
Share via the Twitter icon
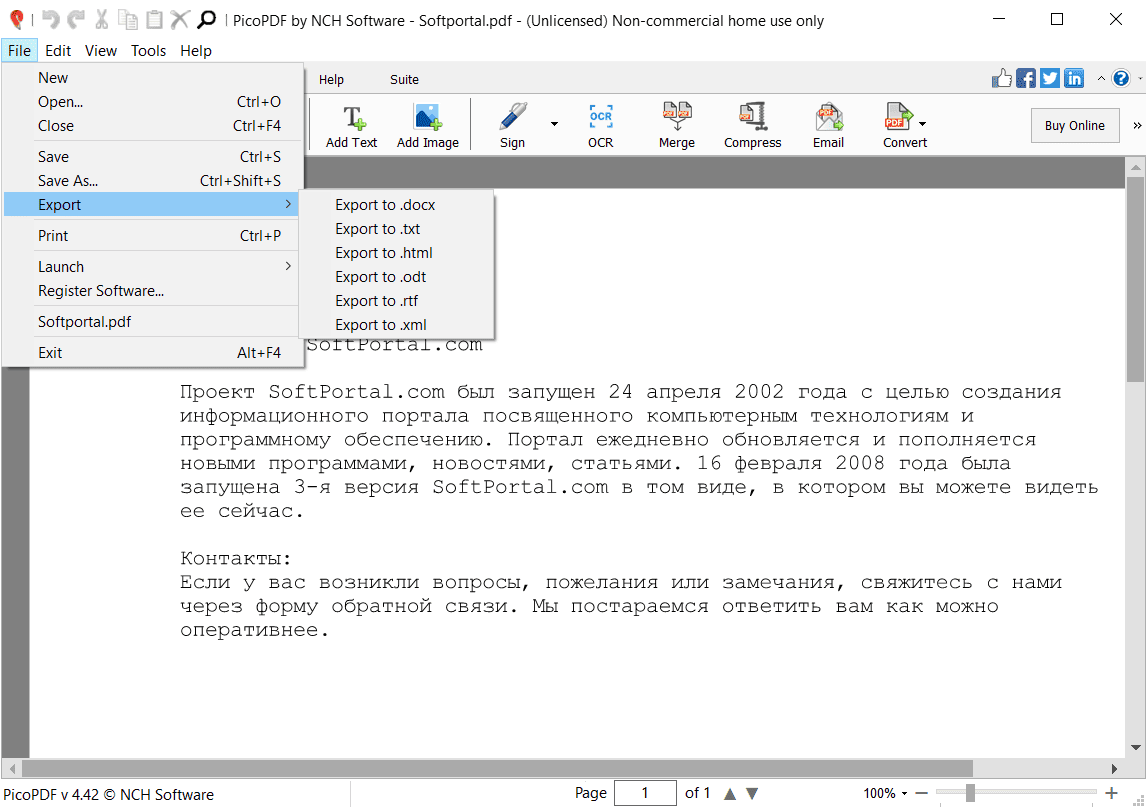[x=1050, y=78]
